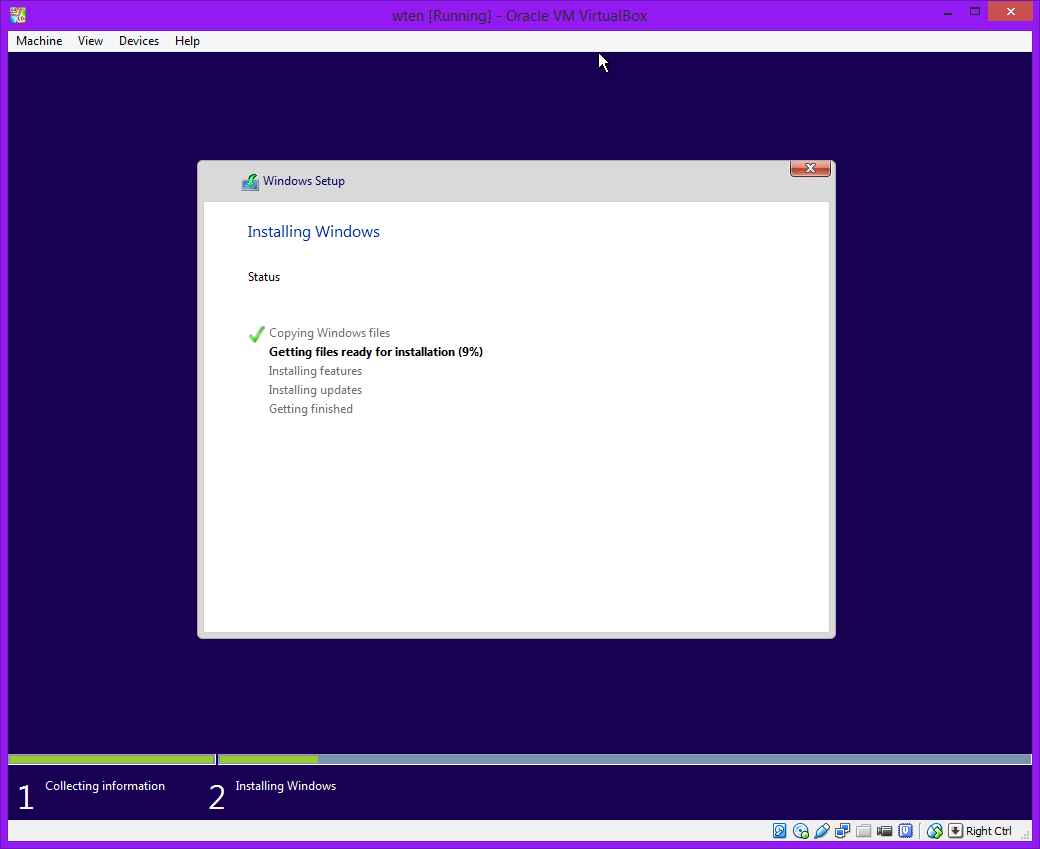This screenshot has height=849, width=1040.
Task: Click the Windows Setup icon in dialog
Action: [x=250, y=182]
